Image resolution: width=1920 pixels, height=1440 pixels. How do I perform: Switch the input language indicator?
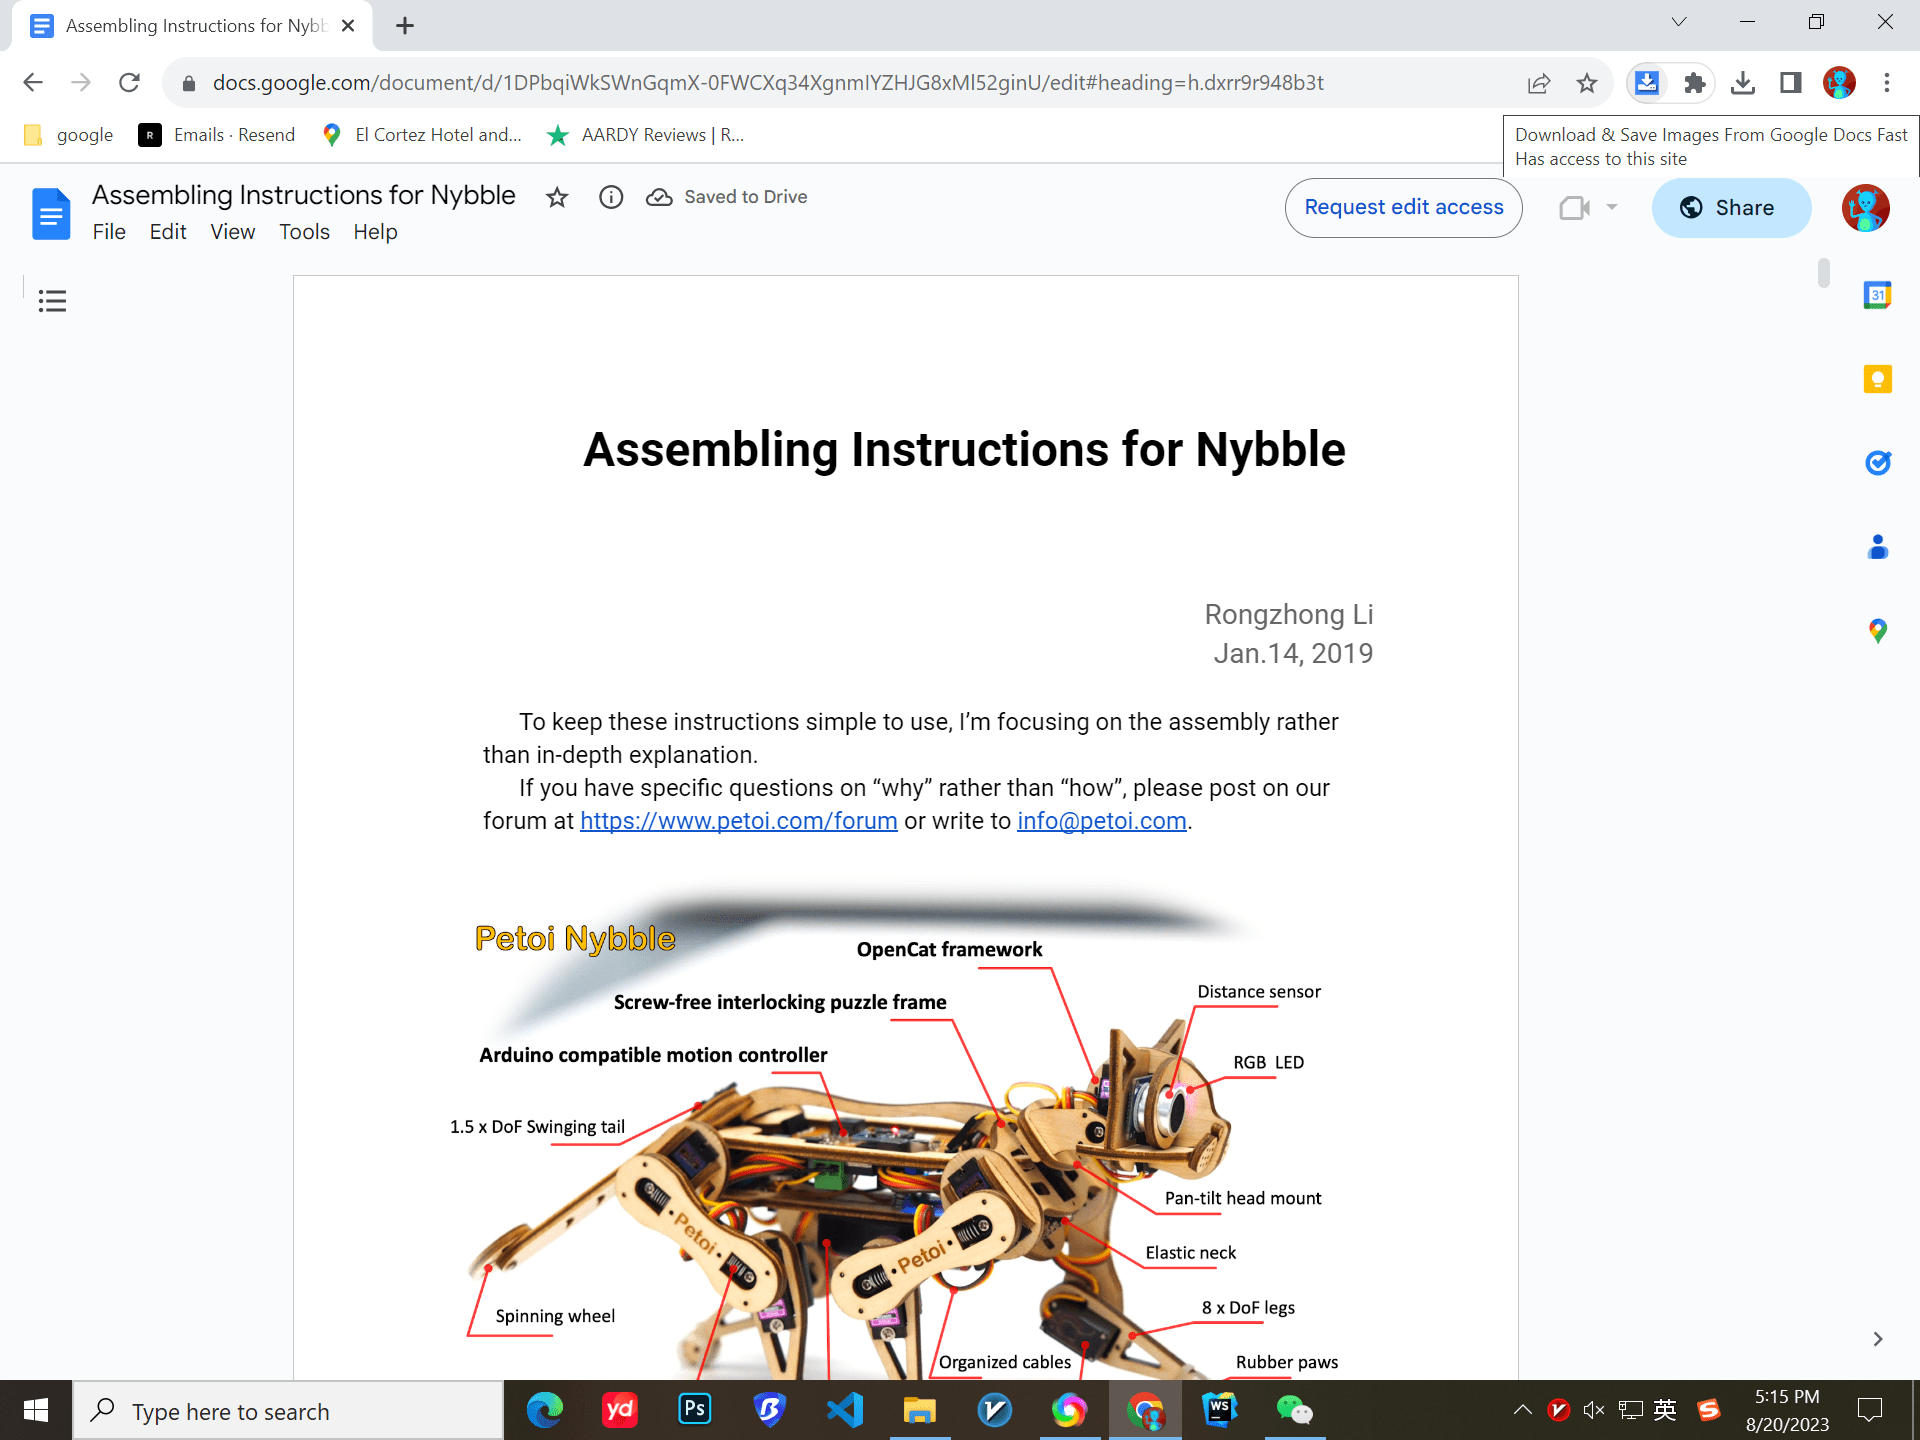pos(1665,1410)
